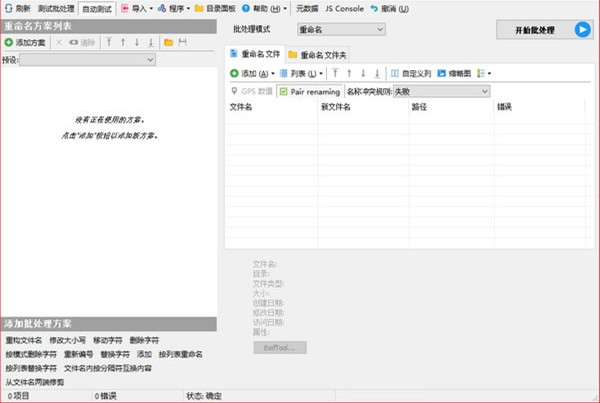600x403 pixels.
Task: Click the green 添加方案 plus icon
Action: pos(9,43)
